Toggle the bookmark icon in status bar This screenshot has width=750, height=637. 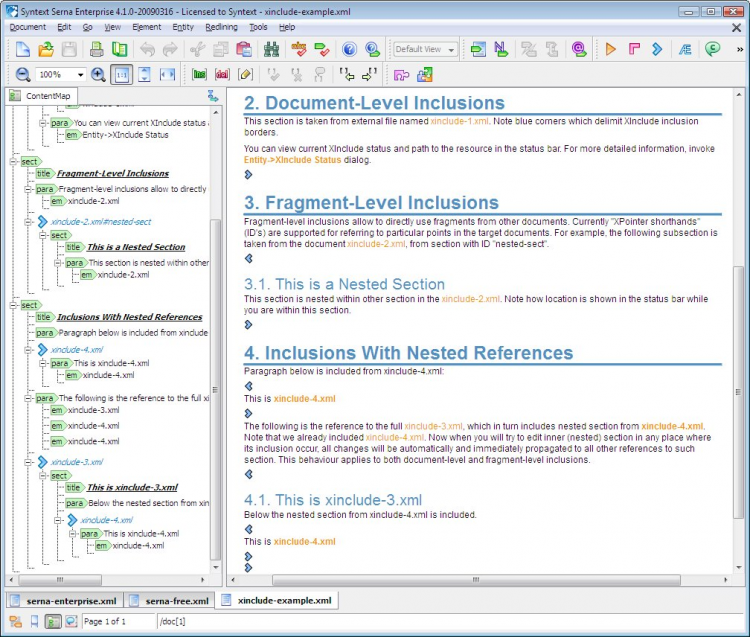[34, 621]
